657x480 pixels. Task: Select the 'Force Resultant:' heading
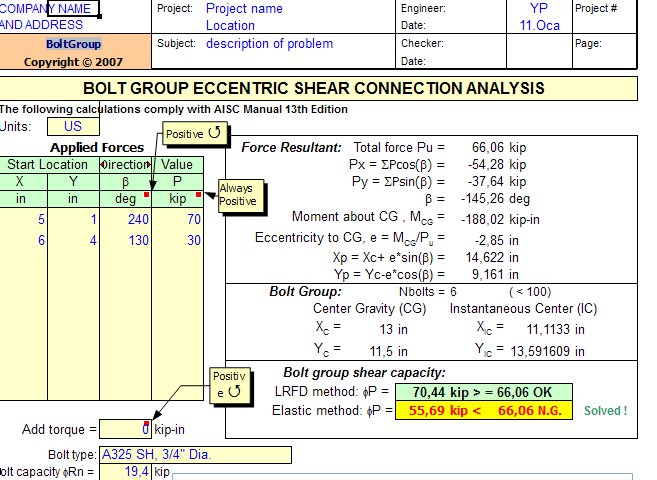coord(292,147)
